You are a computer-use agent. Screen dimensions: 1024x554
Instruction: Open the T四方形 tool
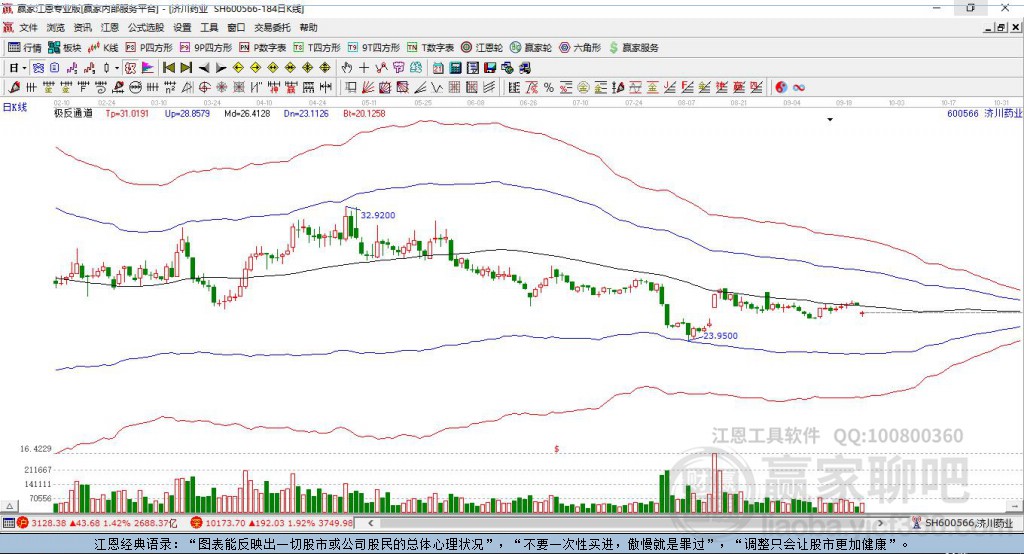pos(317,48)
